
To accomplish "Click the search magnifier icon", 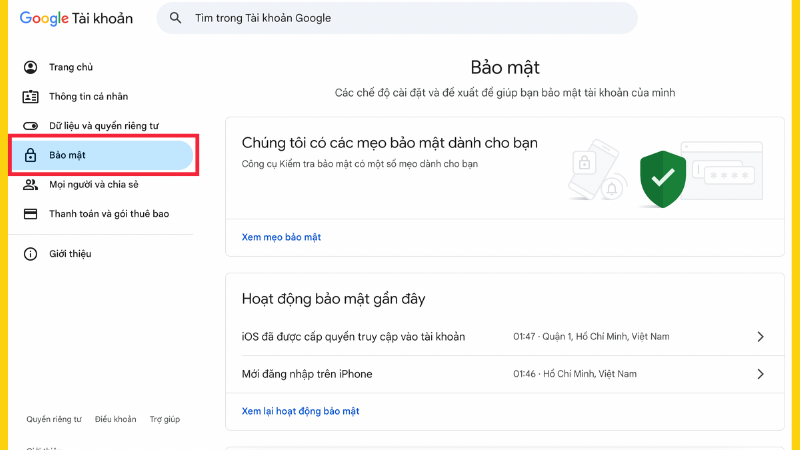I will (x=176, y=18).
